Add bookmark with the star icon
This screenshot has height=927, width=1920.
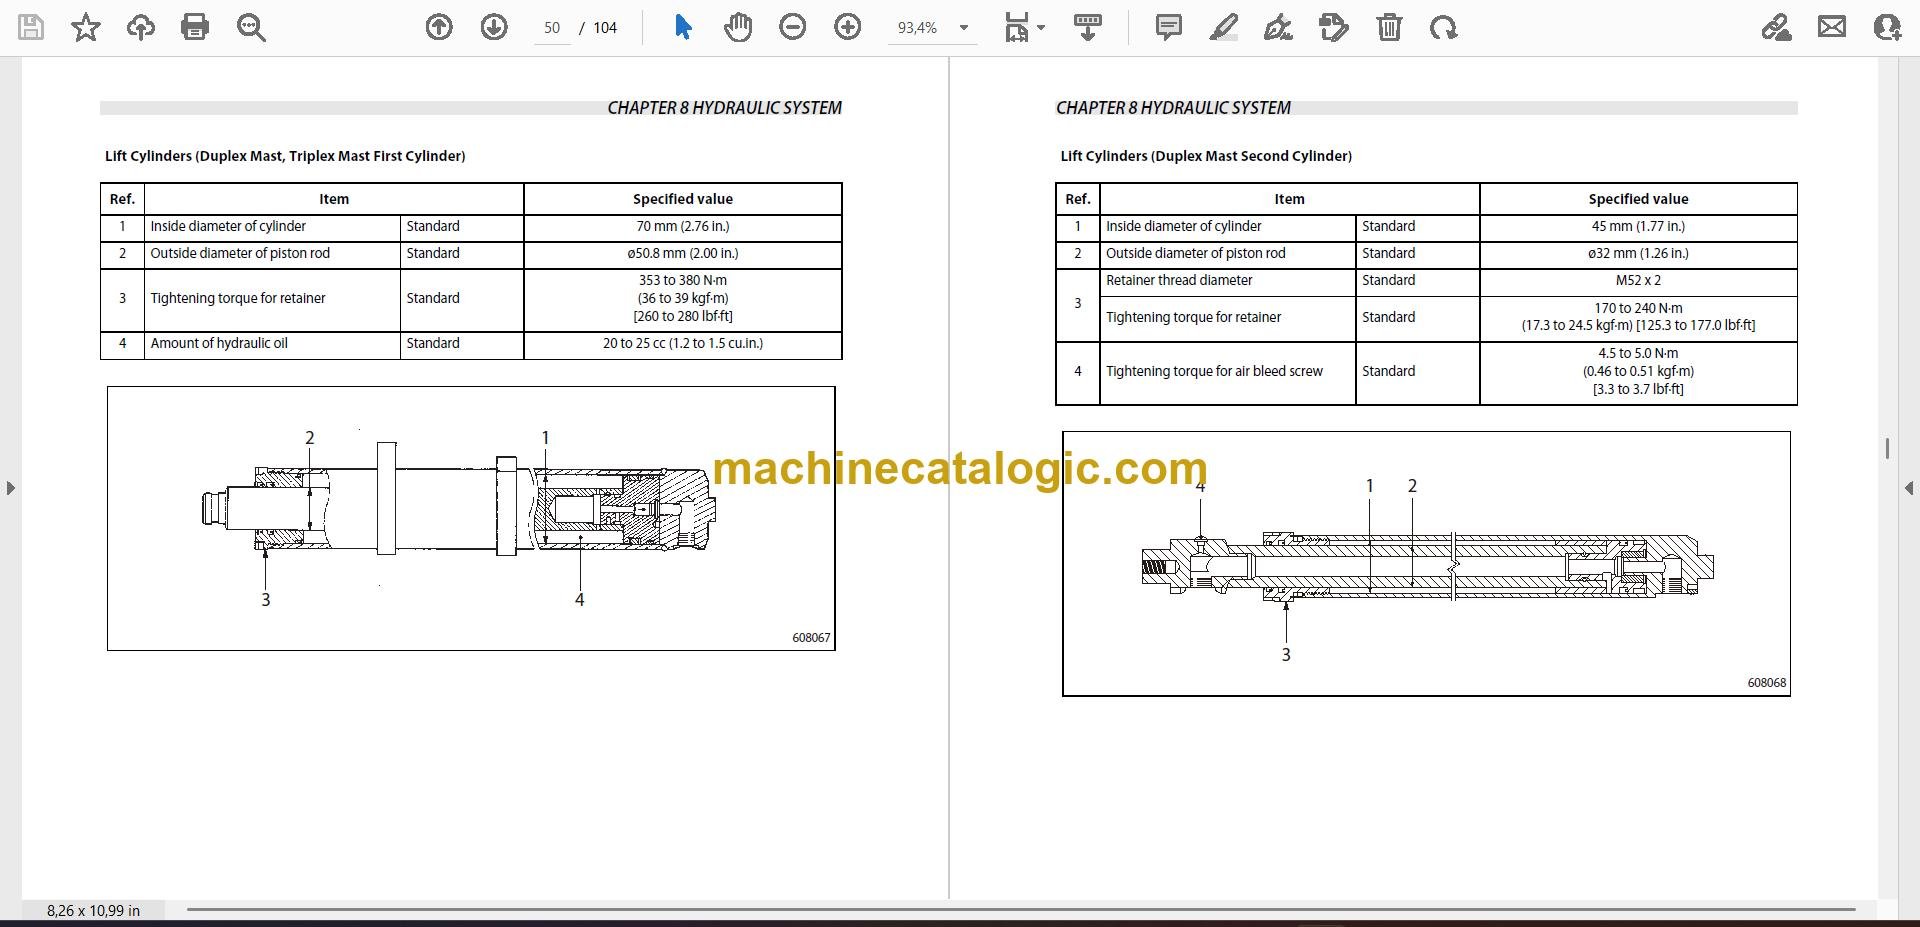tap(86, 27)
